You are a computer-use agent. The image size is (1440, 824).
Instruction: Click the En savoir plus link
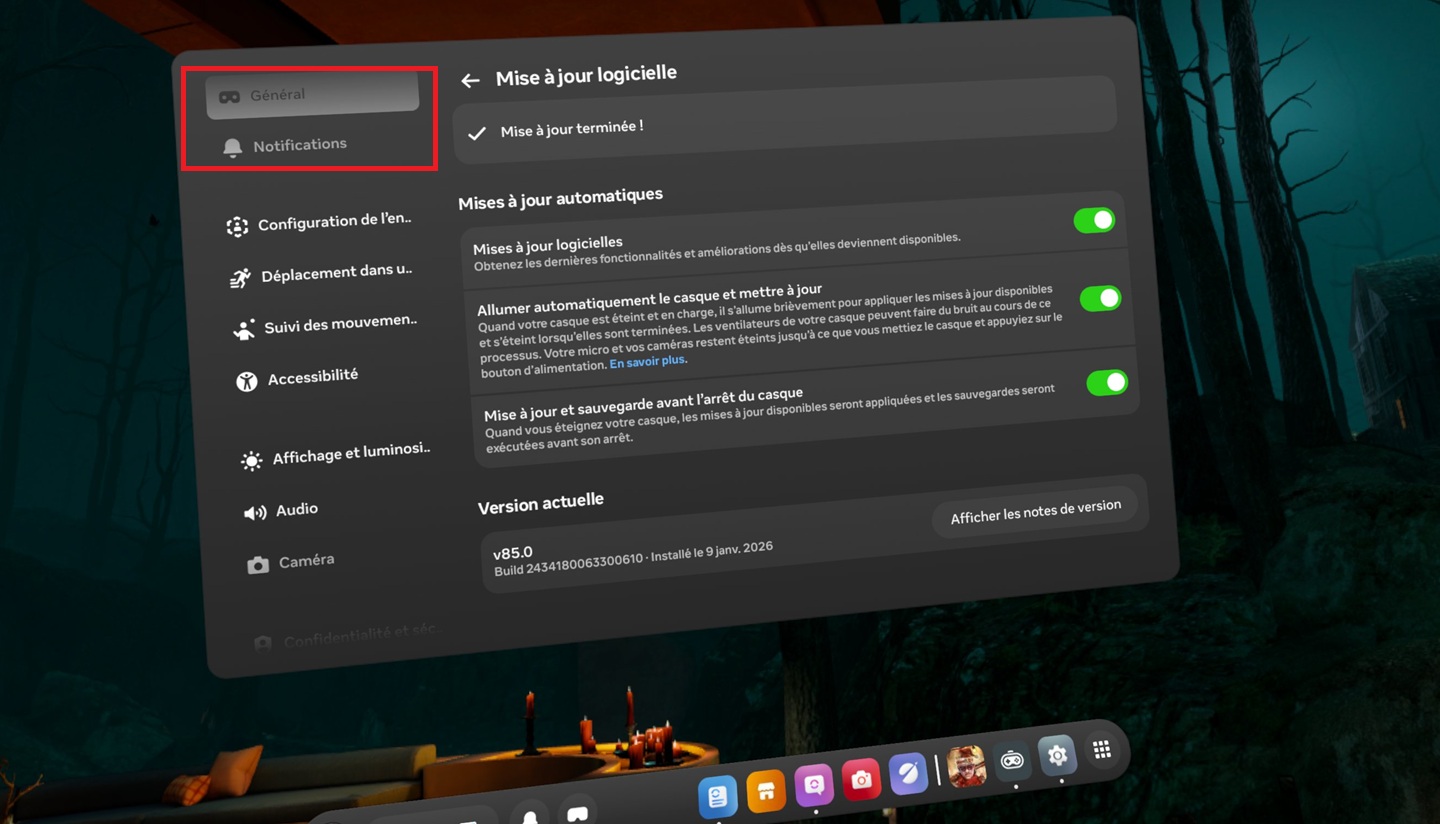tap(647, 362)
